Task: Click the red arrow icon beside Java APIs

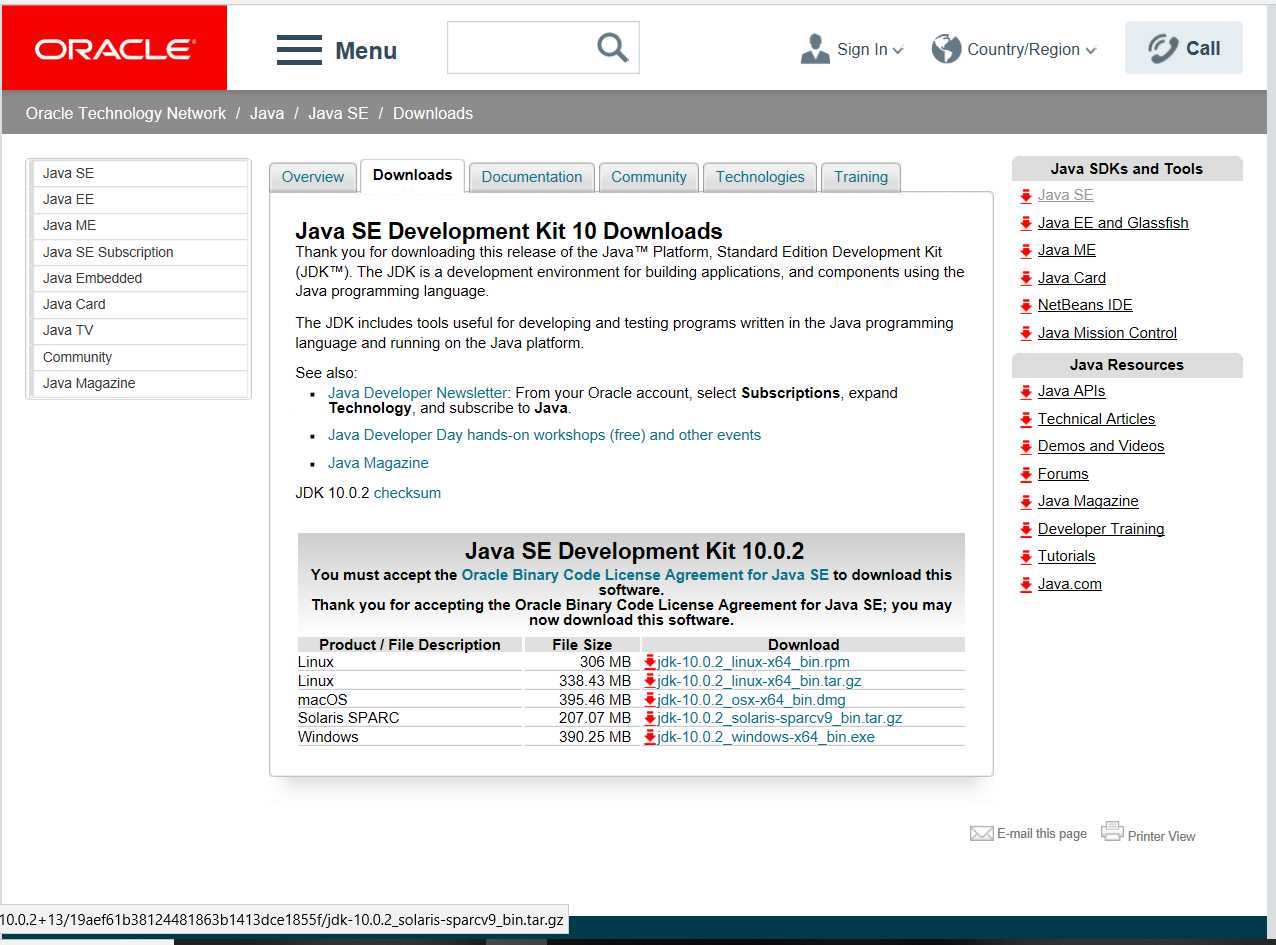Action: click(x=1026, y=391)
